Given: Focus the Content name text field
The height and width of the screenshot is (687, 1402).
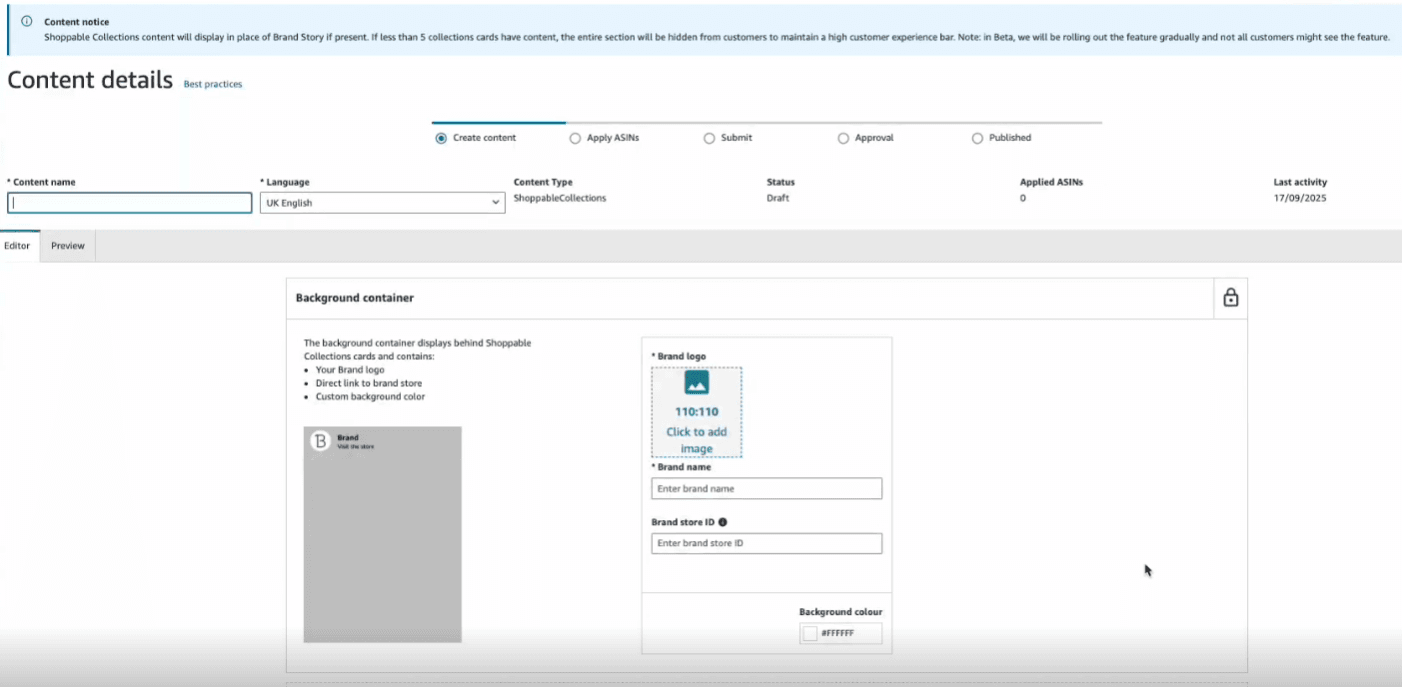Looking at the screenshot, I should [x=130, y=203].
